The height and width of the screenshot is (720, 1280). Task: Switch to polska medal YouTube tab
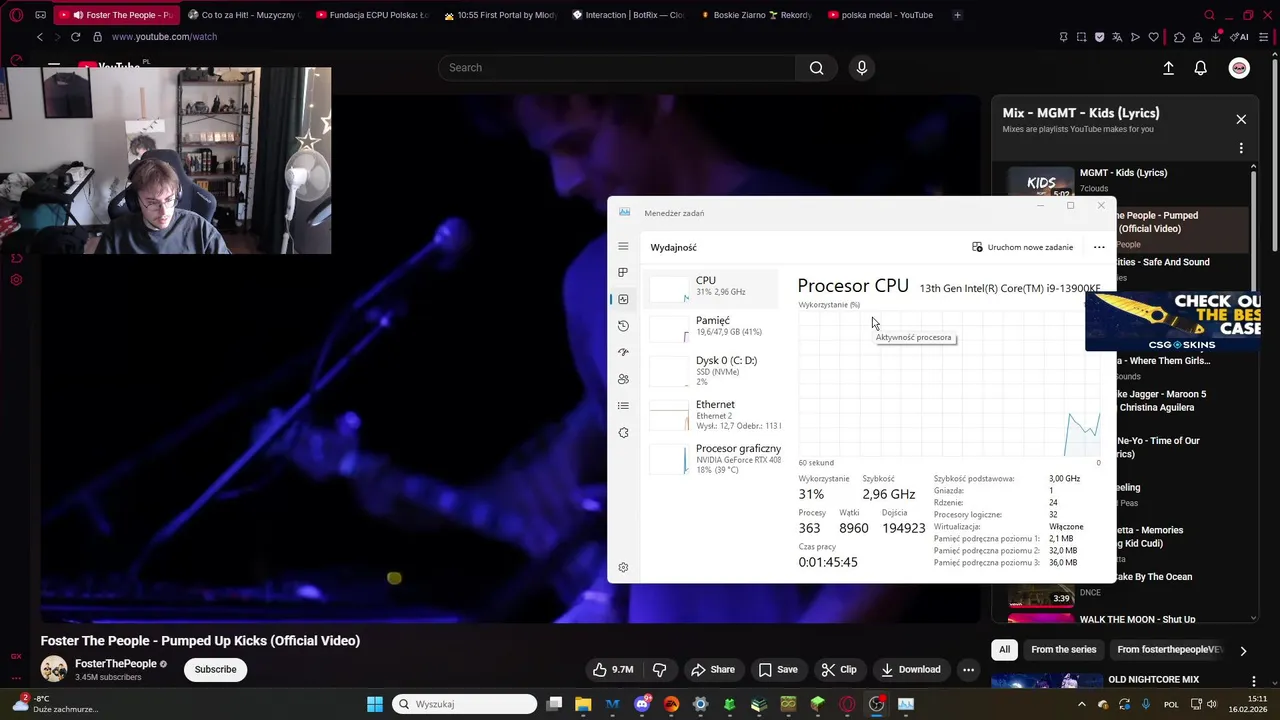[x=883, y=15]
